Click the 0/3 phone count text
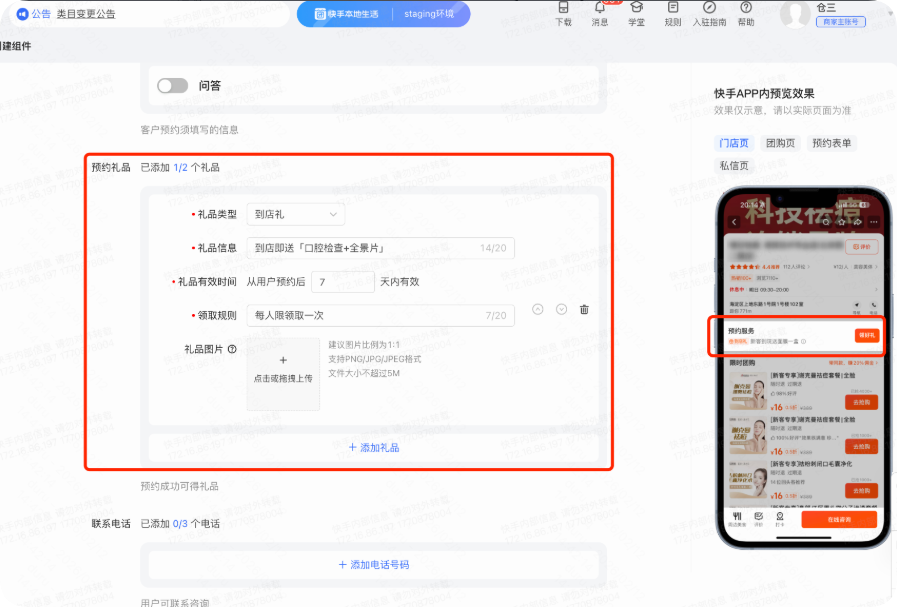This screenshot has width=897, height=607. coord(180,524)
